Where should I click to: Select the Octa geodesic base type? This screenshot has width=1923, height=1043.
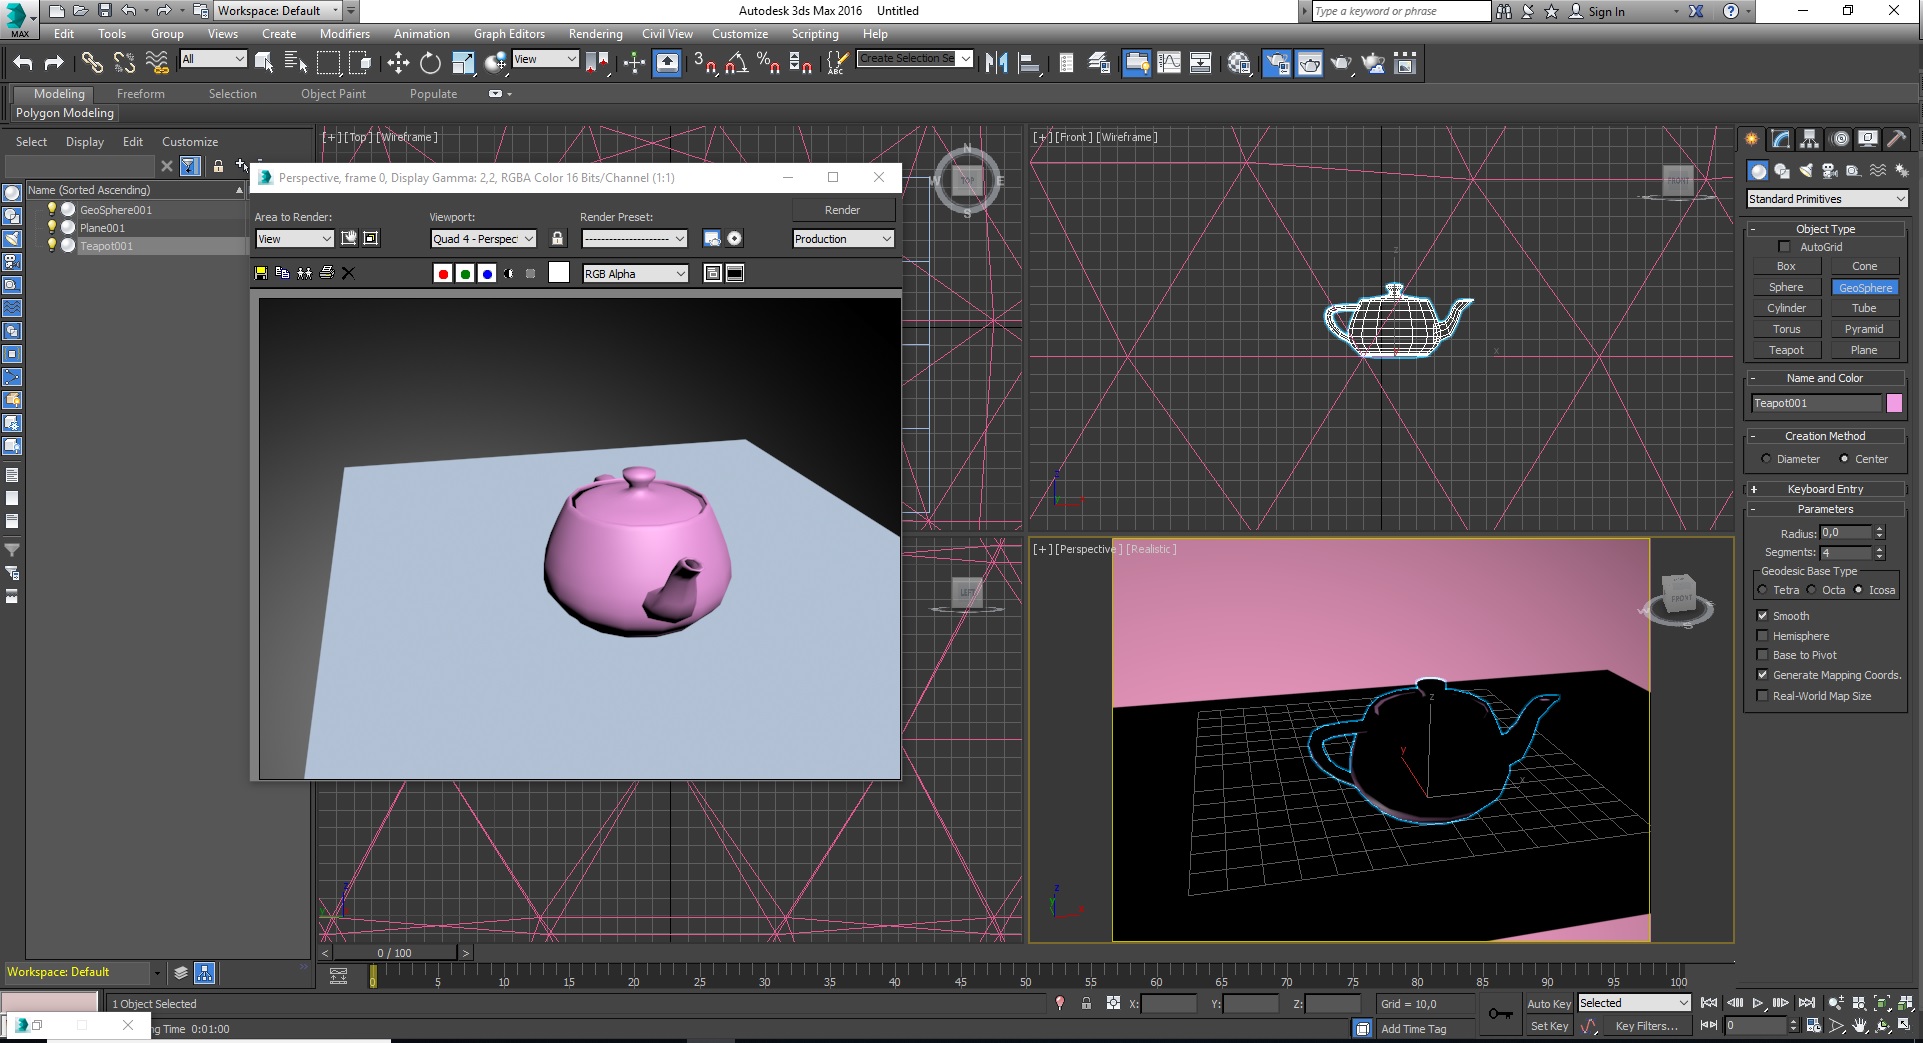click(1812, 590)
